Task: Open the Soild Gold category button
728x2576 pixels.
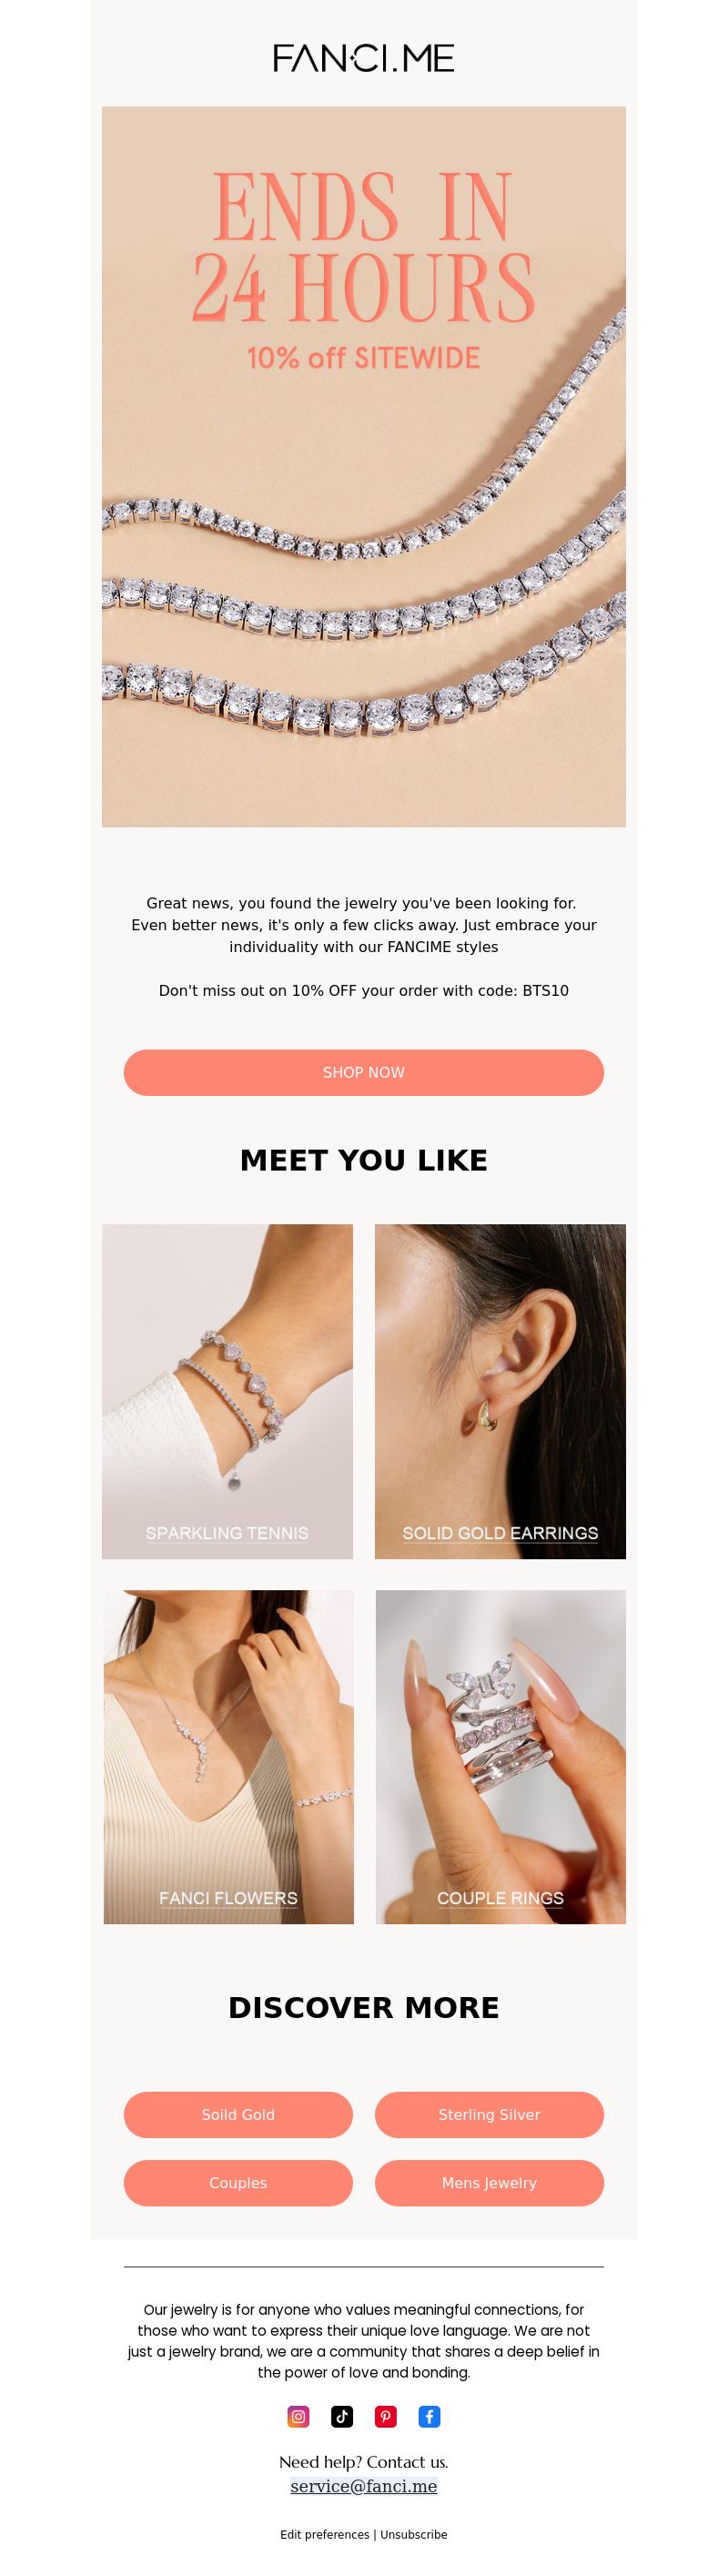Action: point(238,2114)
